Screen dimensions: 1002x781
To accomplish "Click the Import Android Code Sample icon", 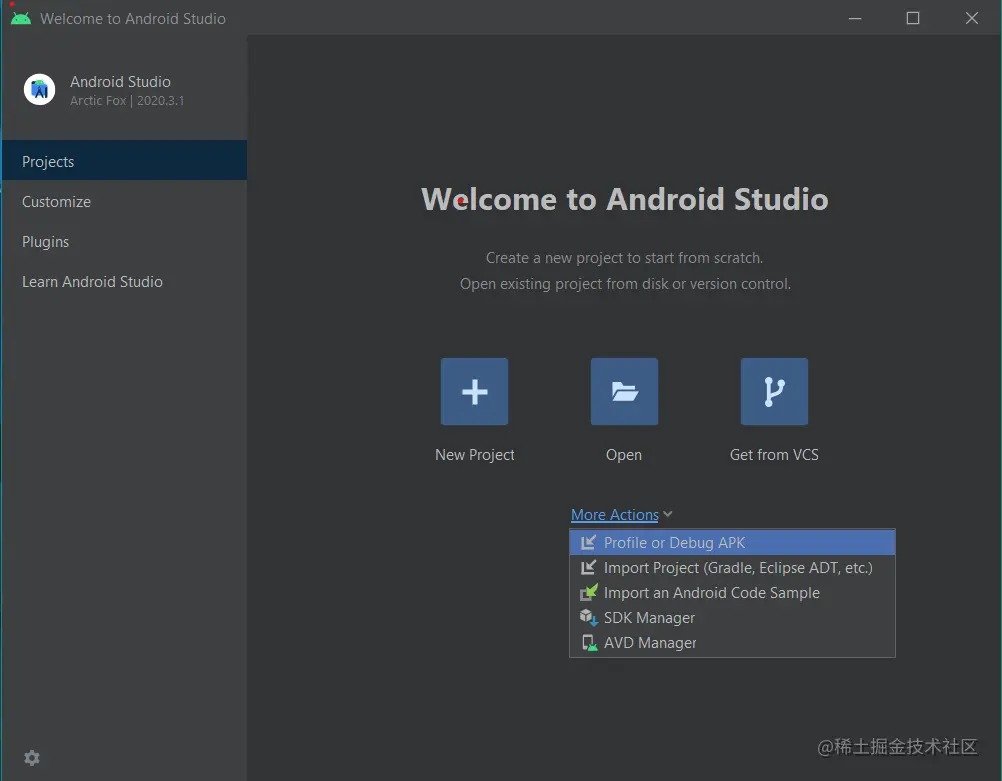I will [x=589, y=592].
